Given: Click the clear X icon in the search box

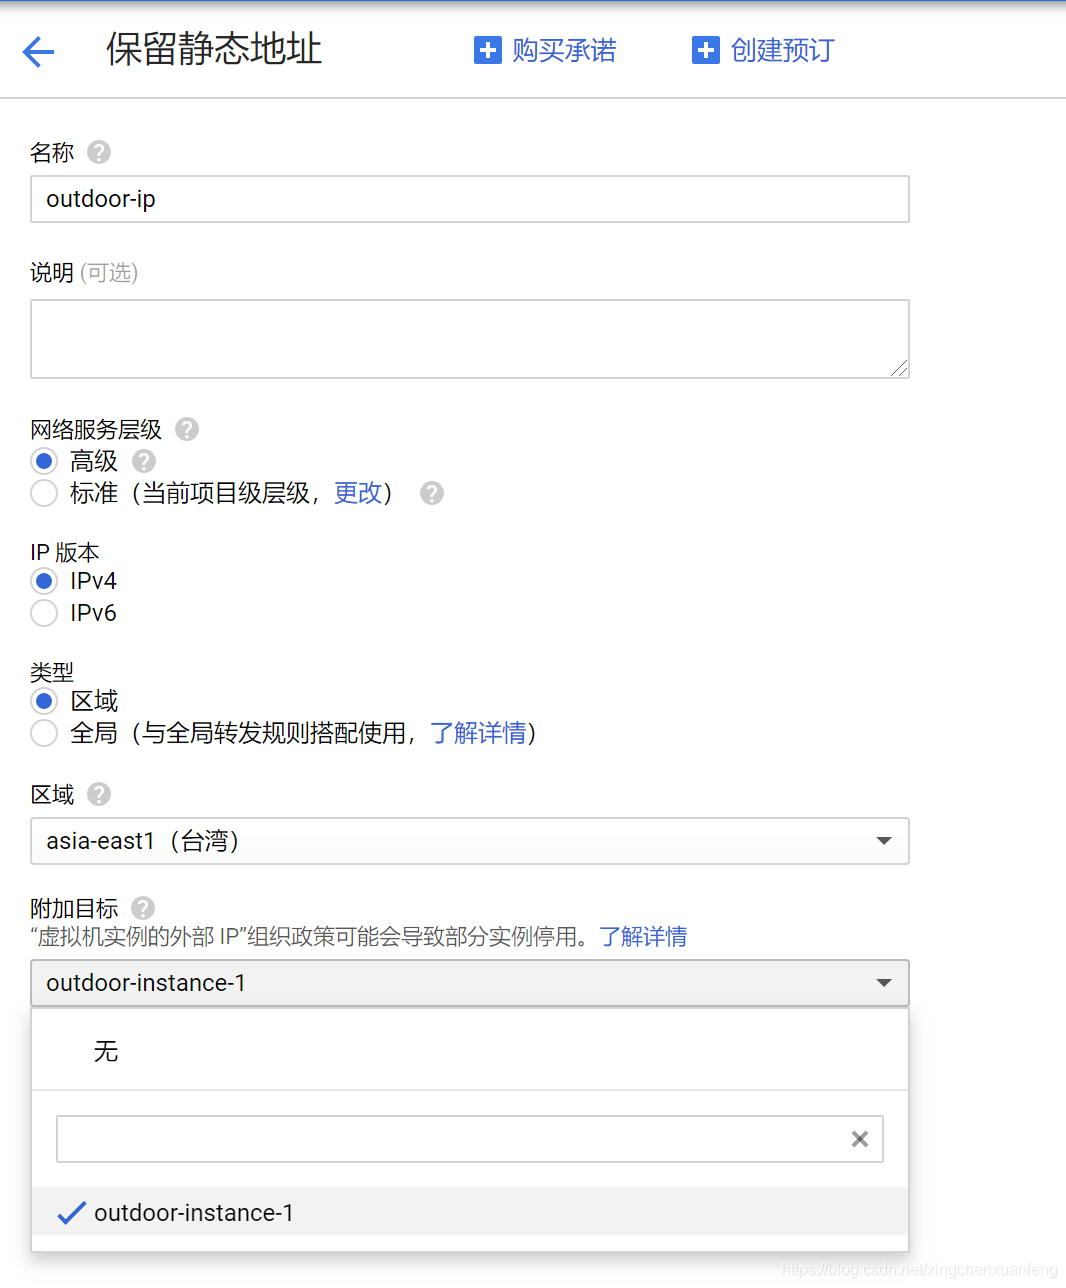Looking at the screenshot, I should pos(859,1138).
